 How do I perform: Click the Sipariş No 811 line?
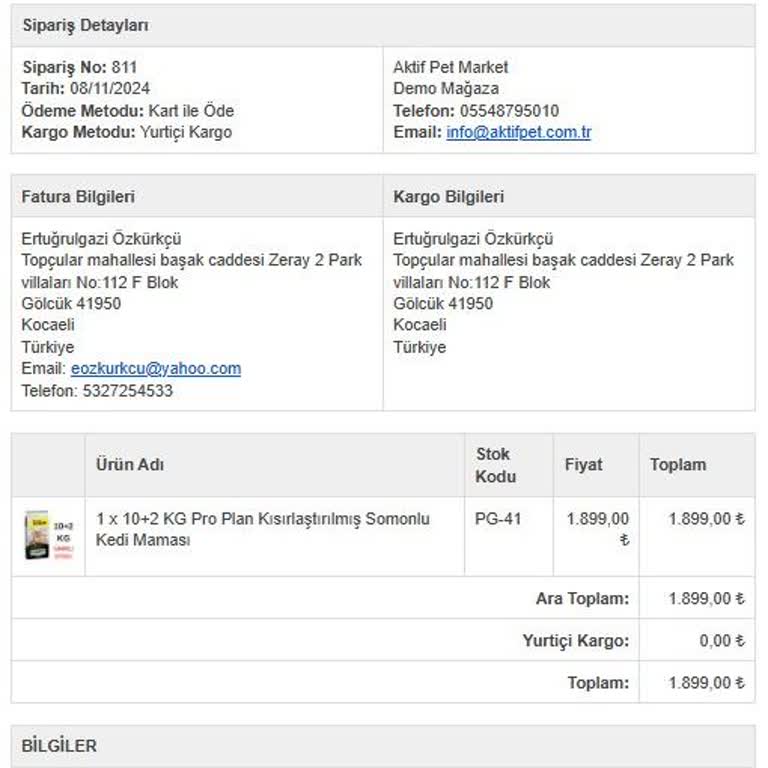tap(80, 67)
